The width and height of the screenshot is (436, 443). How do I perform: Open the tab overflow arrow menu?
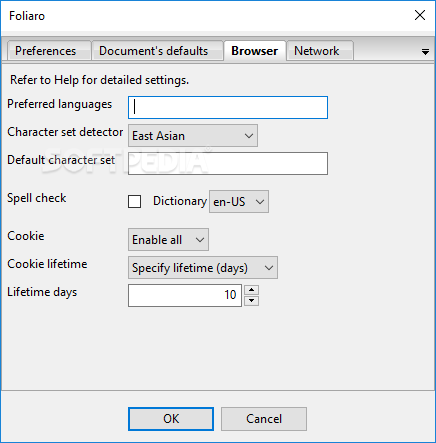(425, 52)
